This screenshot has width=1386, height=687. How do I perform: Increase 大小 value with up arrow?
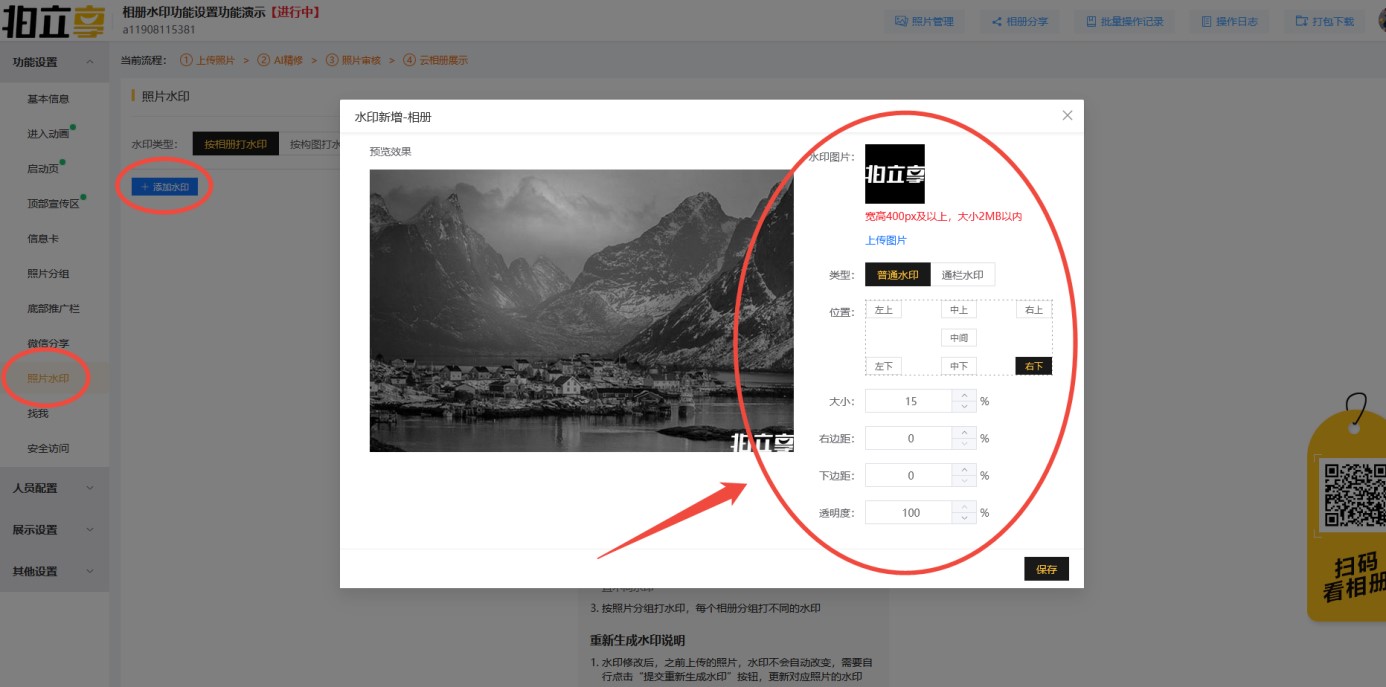coord(964,396)
